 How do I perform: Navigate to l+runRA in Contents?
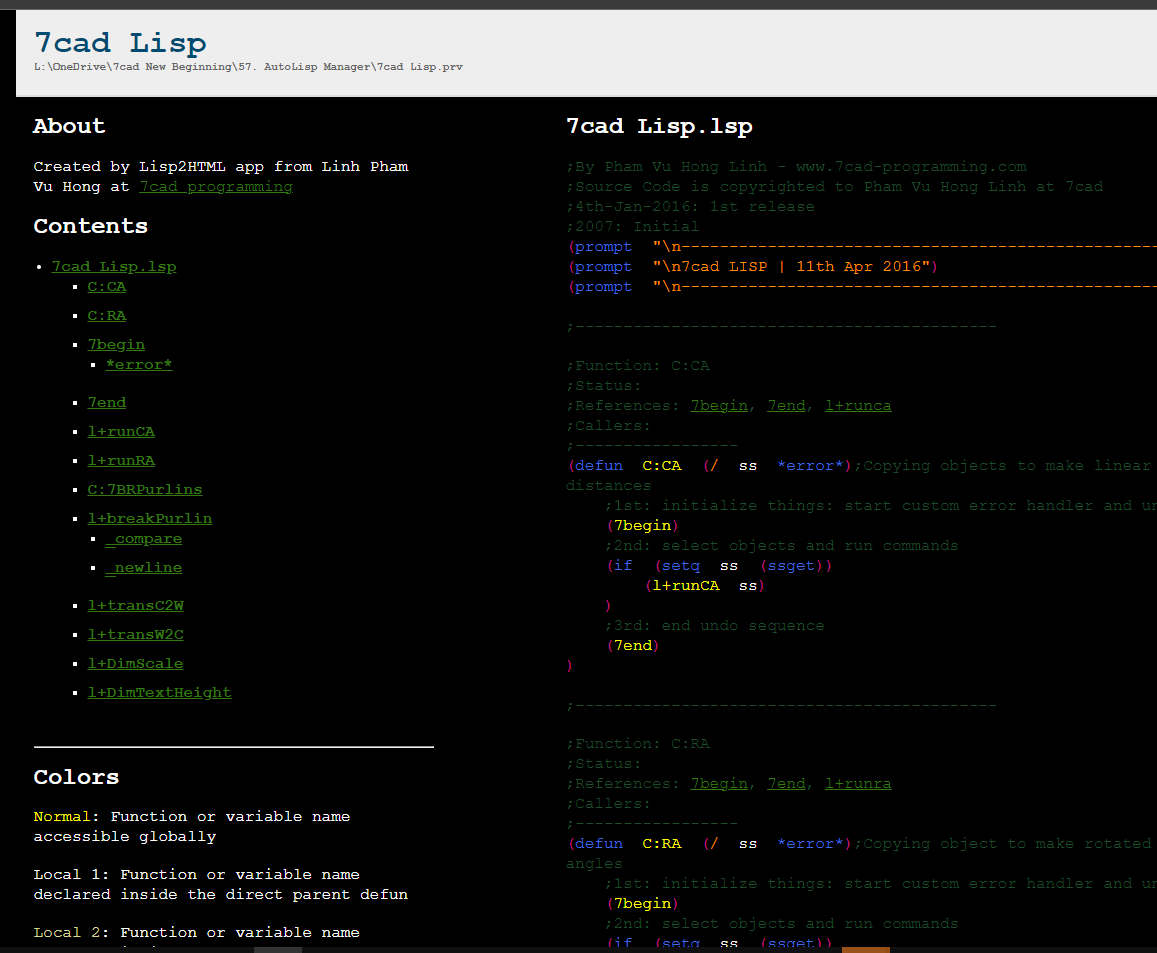tap(121, 461)
